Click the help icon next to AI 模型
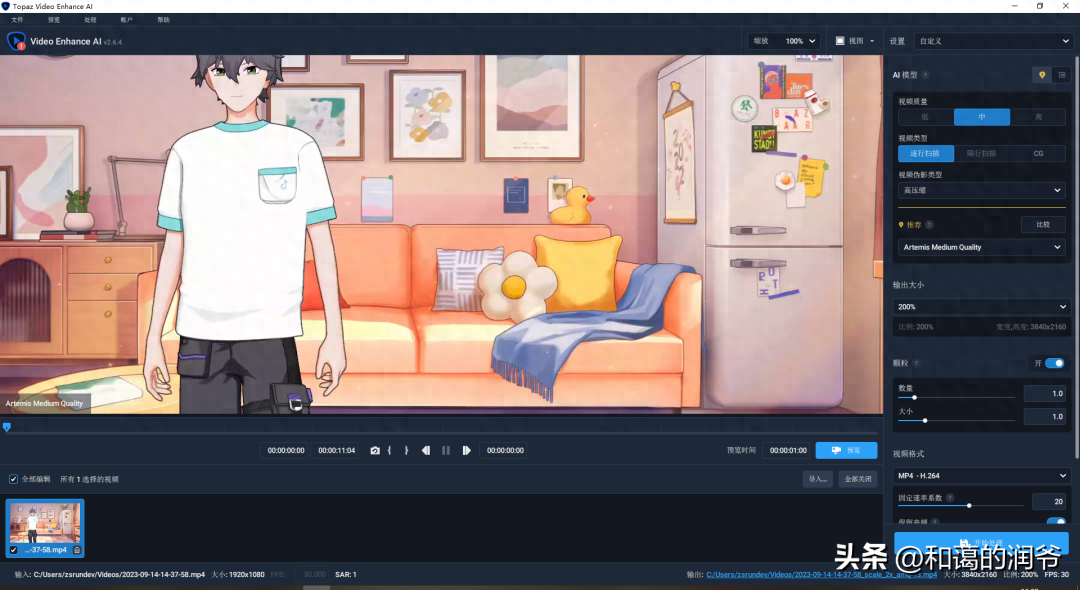1080x590 pixels. coord(925,75)
